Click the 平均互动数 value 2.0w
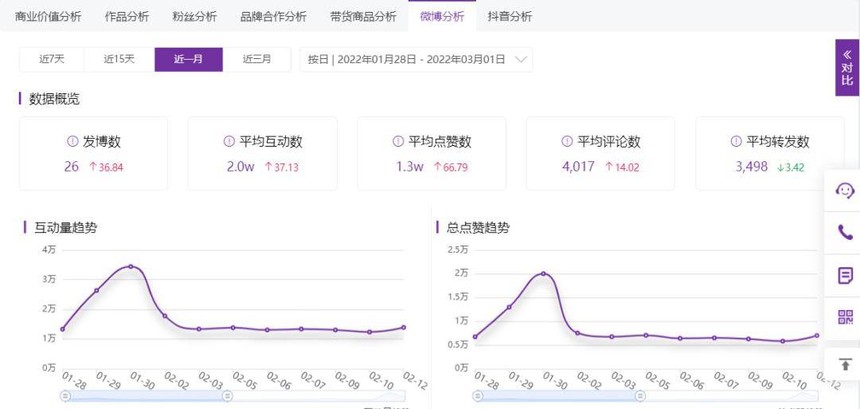This screenshot has width=860, height=409. [241, 167]
